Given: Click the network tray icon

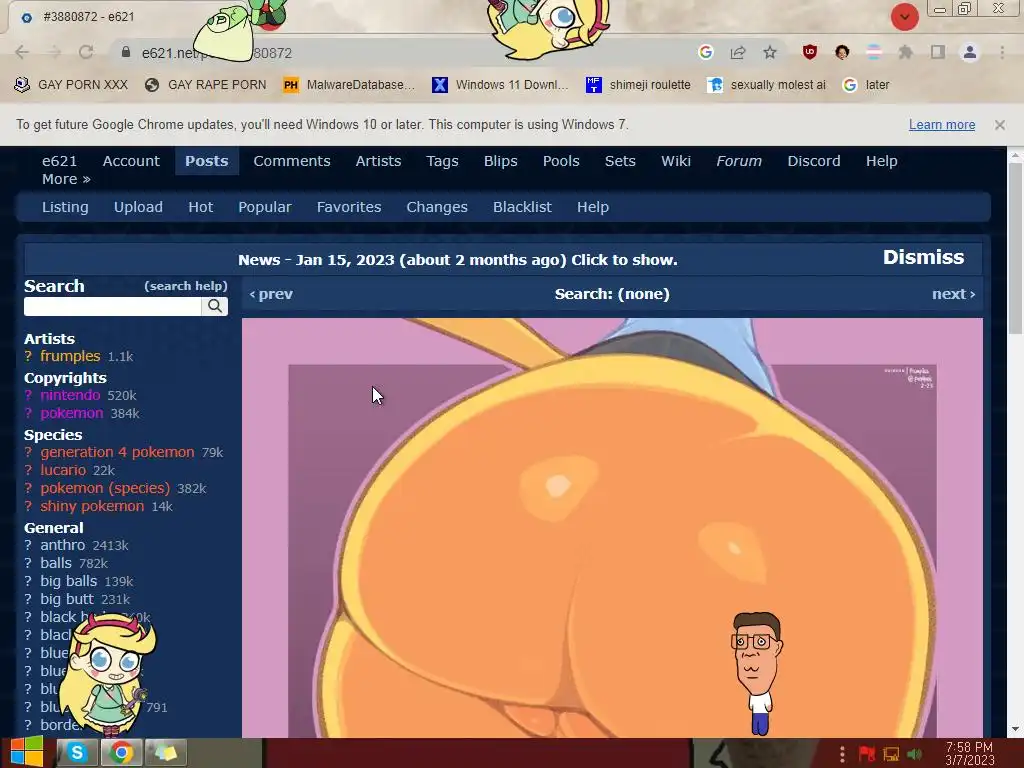Looking at the screenshot, I should [x=891, y=754].
